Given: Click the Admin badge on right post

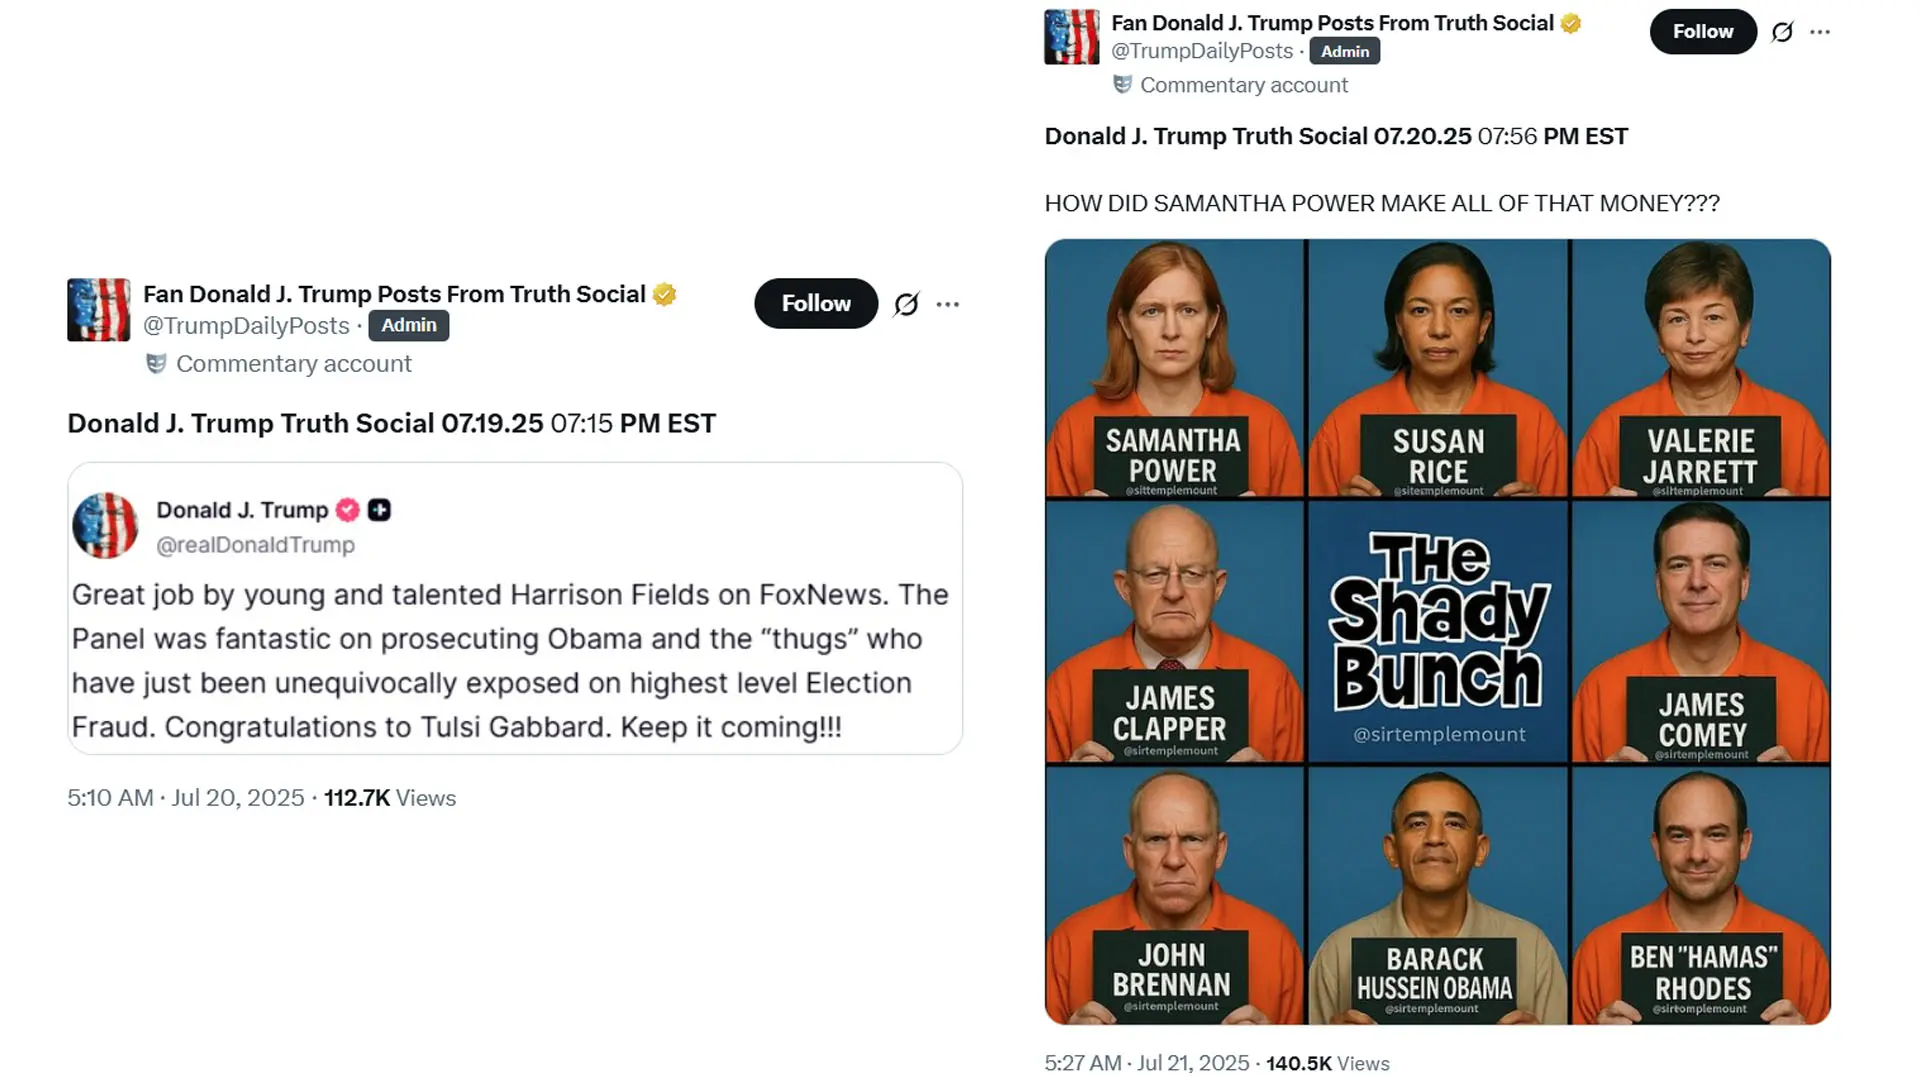Looking at the screenshot, I should (x=1345, y=51).
